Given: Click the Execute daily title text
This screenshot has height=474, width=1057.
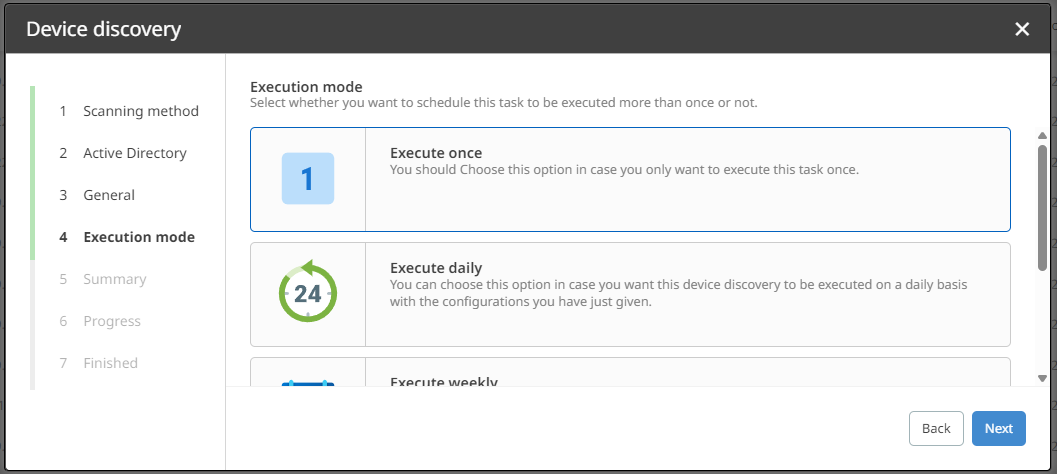Looking at the screenshot, I should pyautogui.click(x=436, y=268).
